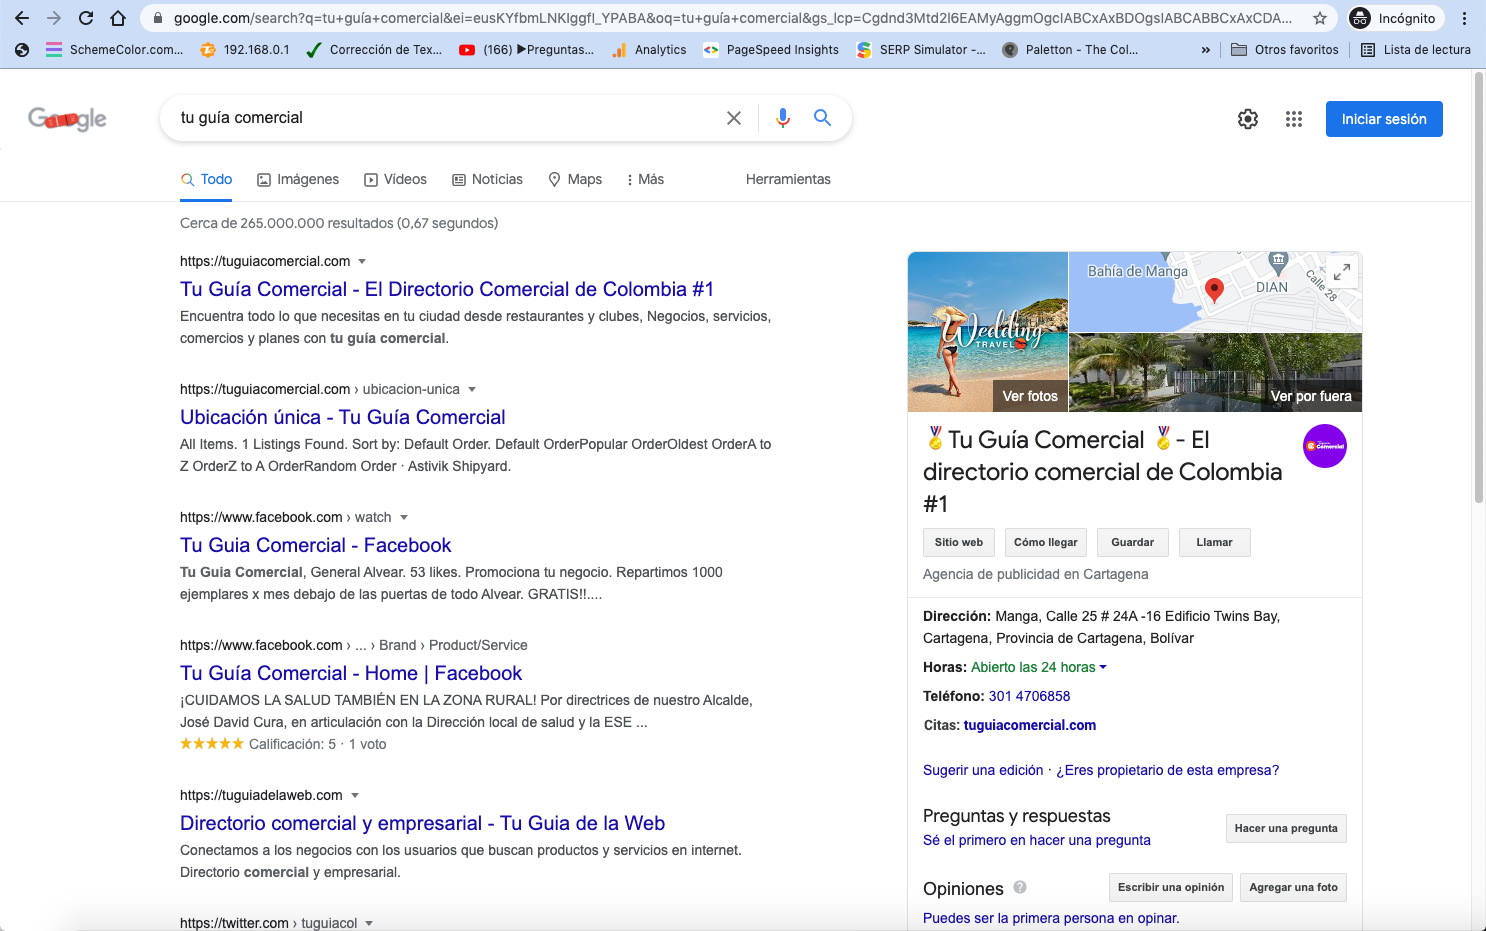Open Google settings gear
Viewport: 1486px width, 931px height.
[x=1248, y=119]
